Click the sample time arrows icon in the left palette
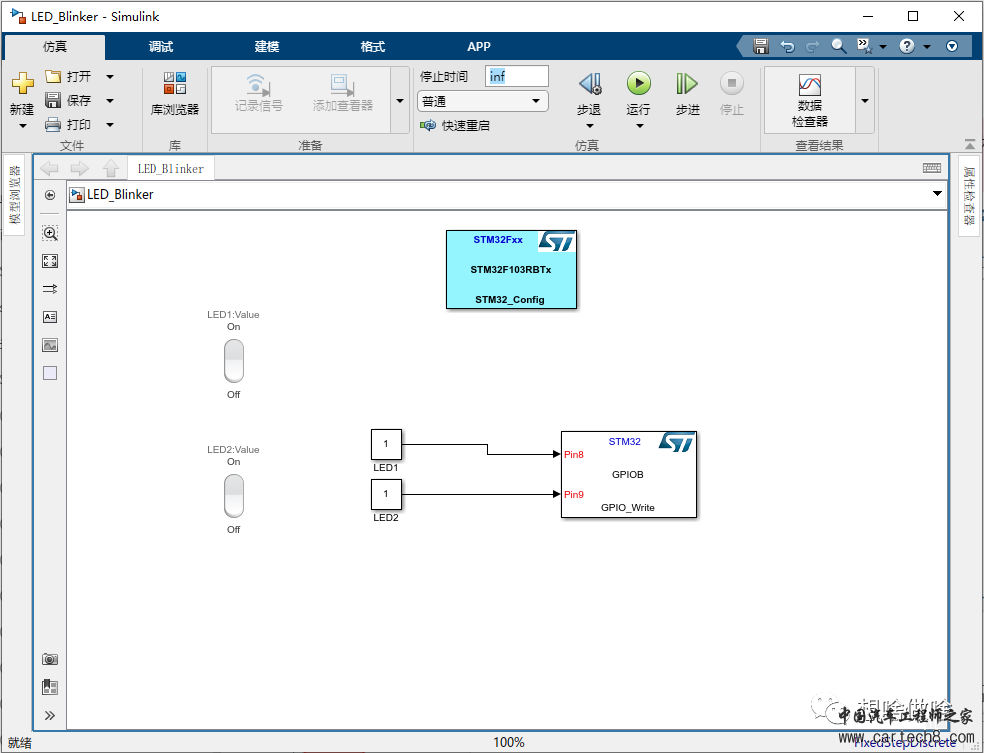The height and width of the screenshot is (753, 984). (50, 289)
